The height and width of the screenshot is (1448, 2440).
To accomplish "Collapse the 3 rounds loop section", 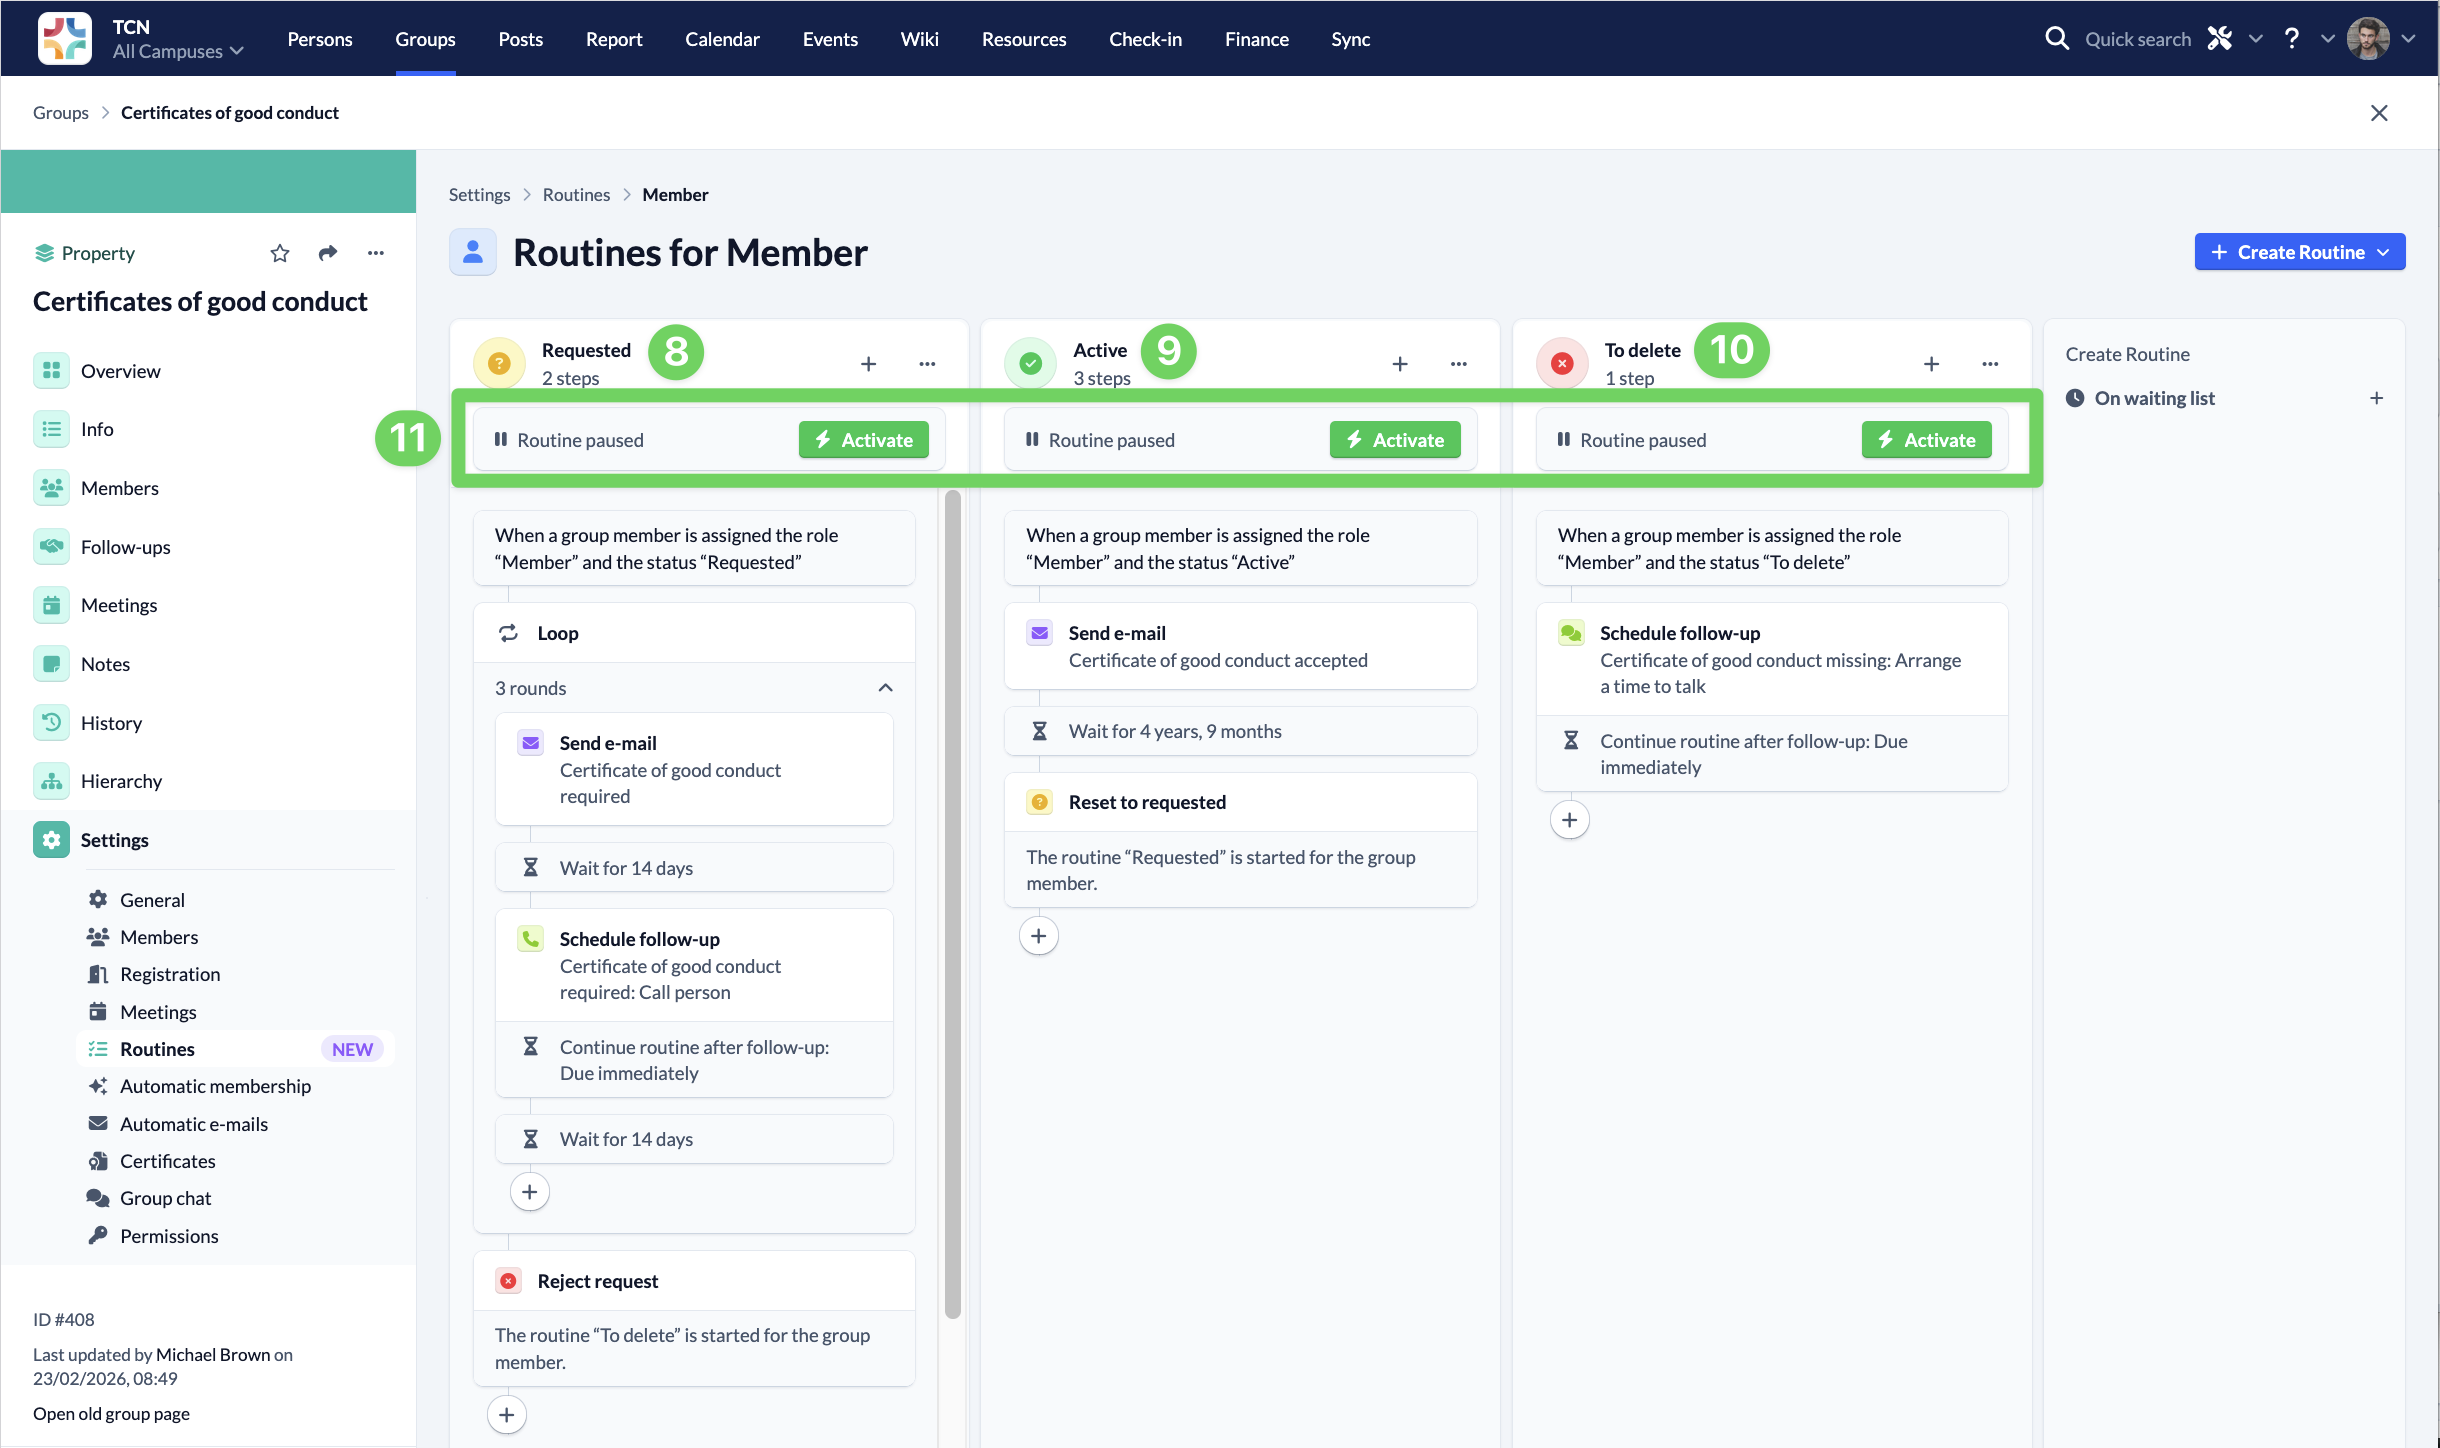I will [885, 688].
